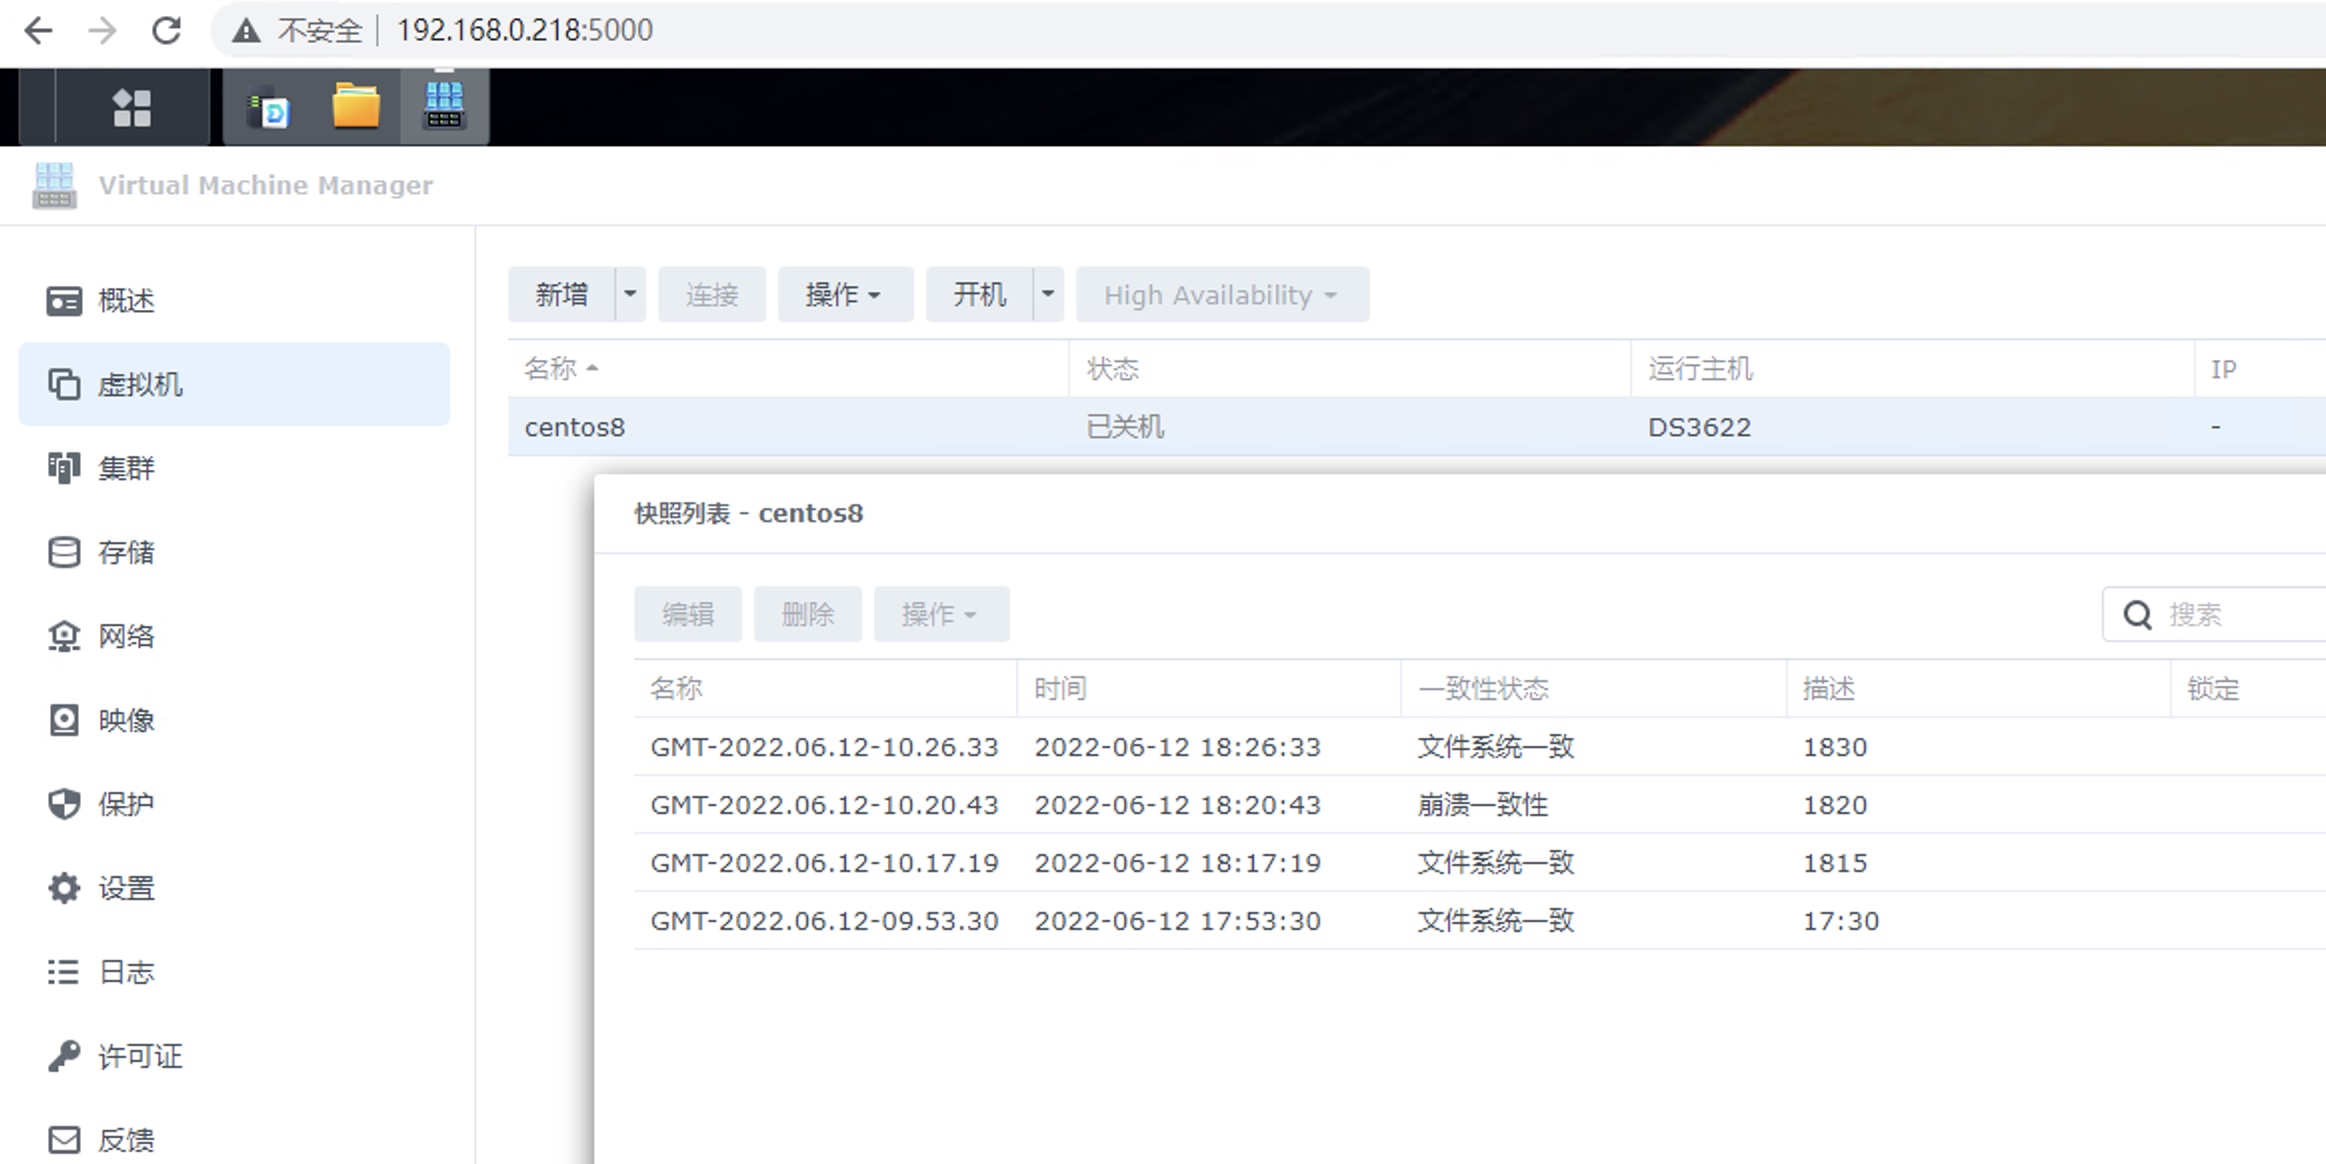Click time 2022-06-12 18:17:19 cell
This screenshot has height=1164, width=2326.
click(1178, 863)
